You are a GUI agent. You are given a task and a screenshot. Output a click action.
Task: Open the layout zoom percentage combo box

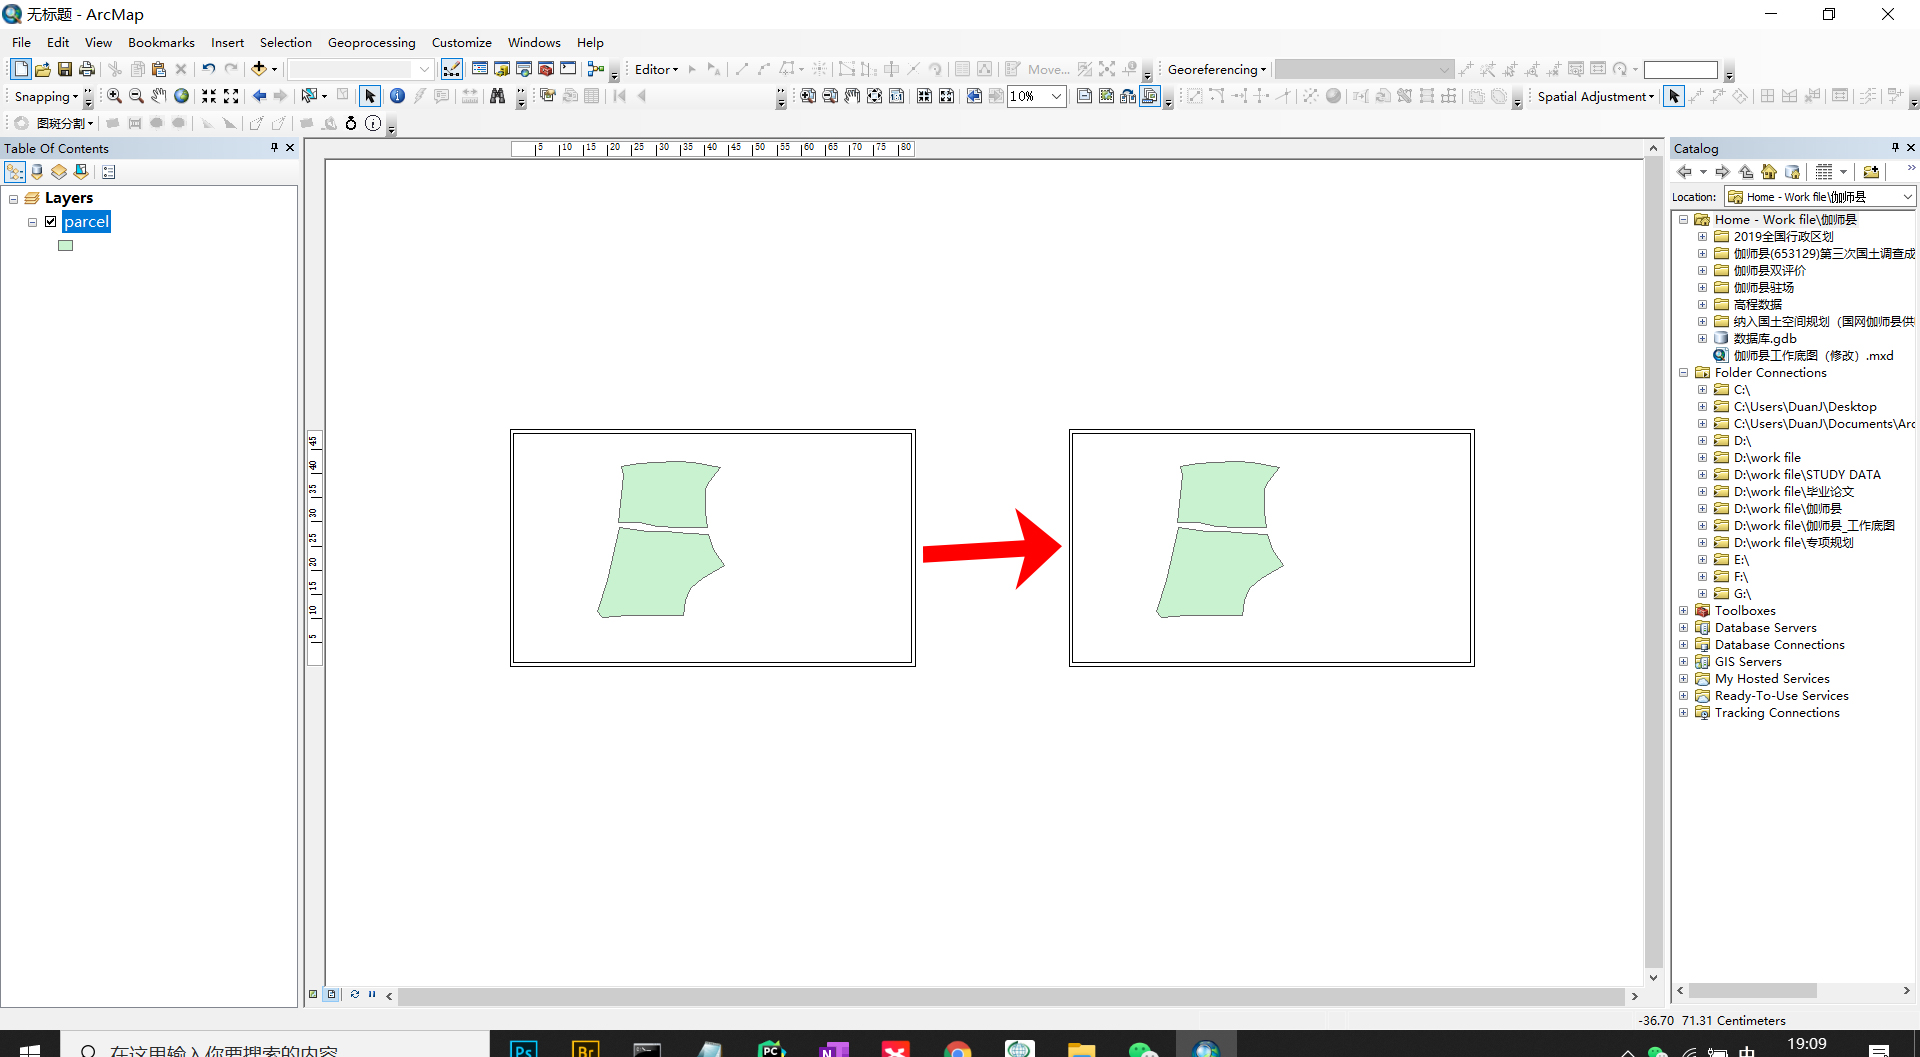(1036, 96)
